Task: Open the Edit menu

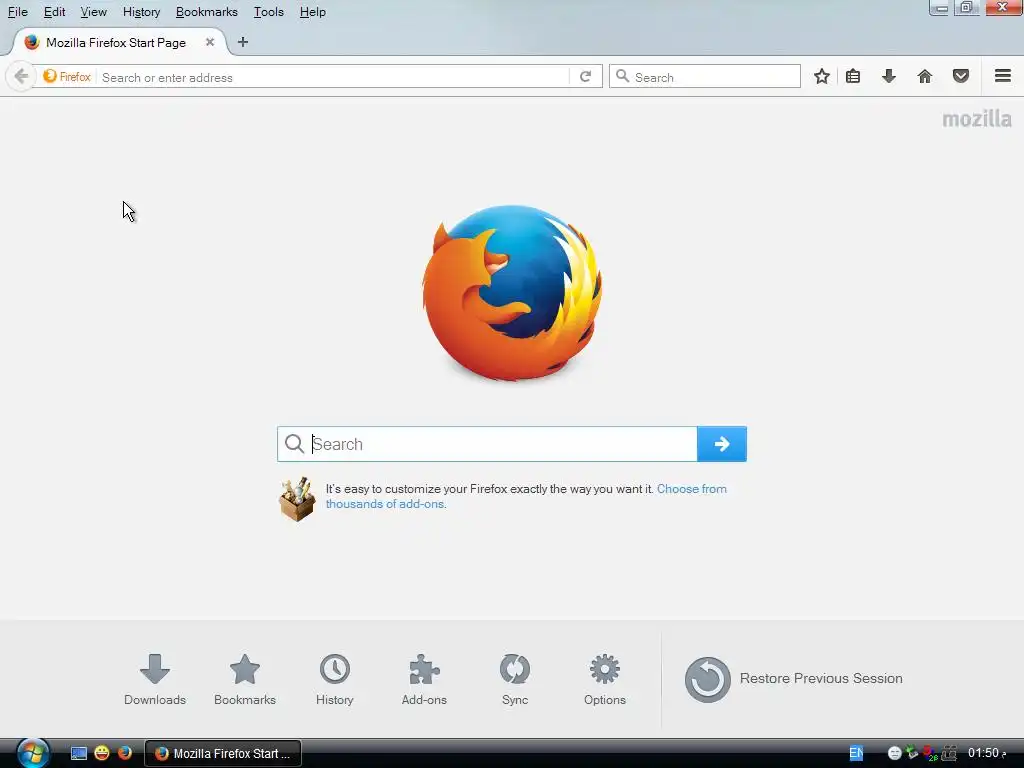Action: pos(54,12)
